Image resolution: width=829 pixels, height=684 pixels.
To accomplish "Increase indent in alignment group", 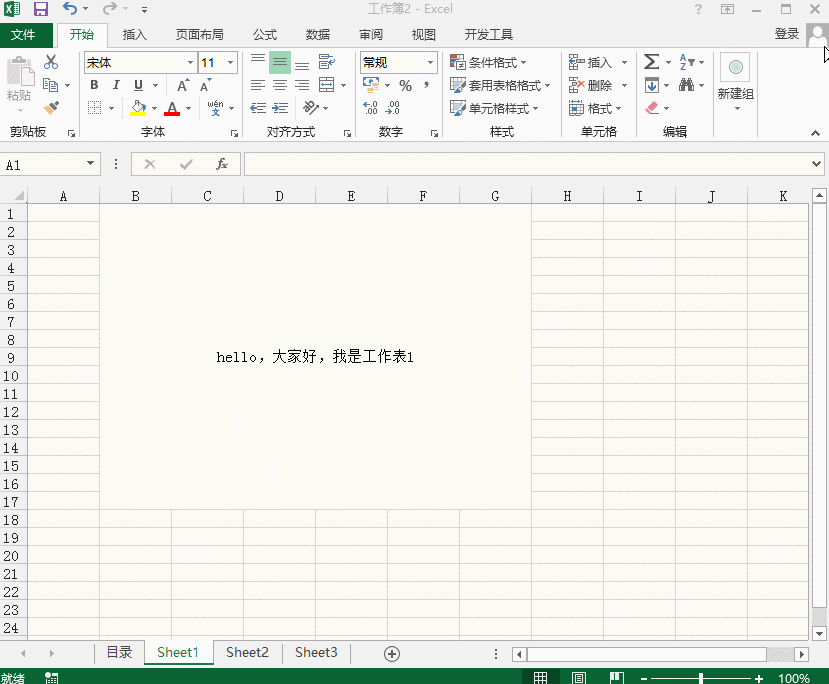I will [x=280, y=108].
